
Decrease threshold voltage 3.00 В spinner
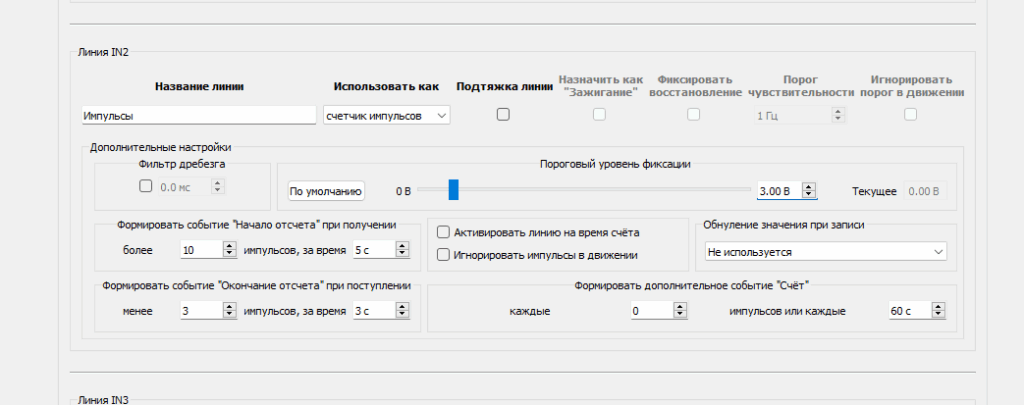tap(810, 195)
